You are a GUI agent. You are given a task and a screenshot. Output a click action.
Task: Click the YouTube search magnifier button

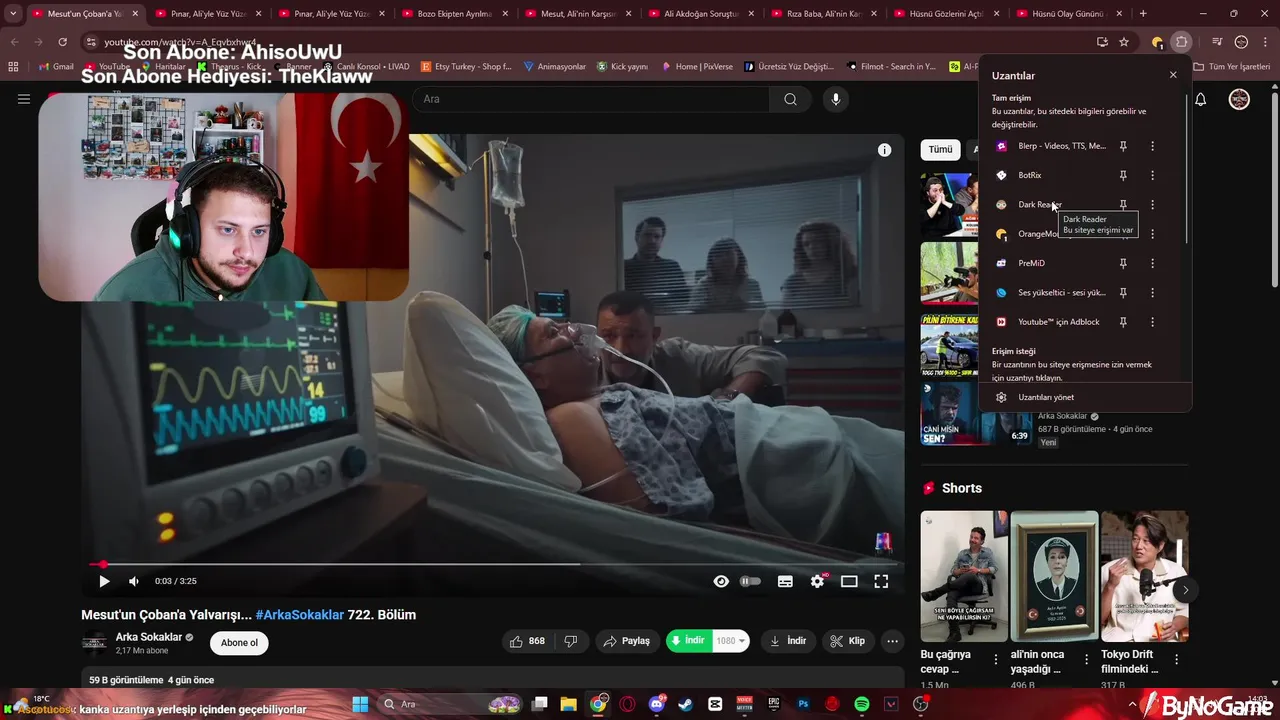click(x=790, y=99)
